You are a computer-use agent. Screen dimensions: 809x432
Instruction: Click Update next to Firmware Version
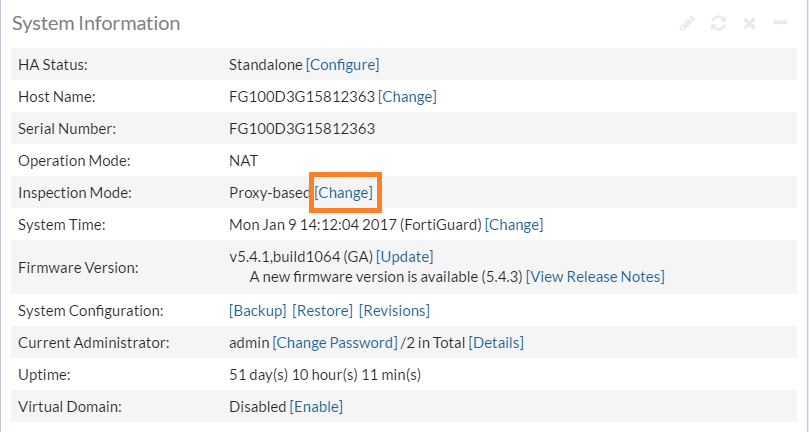tap(405, 257)
